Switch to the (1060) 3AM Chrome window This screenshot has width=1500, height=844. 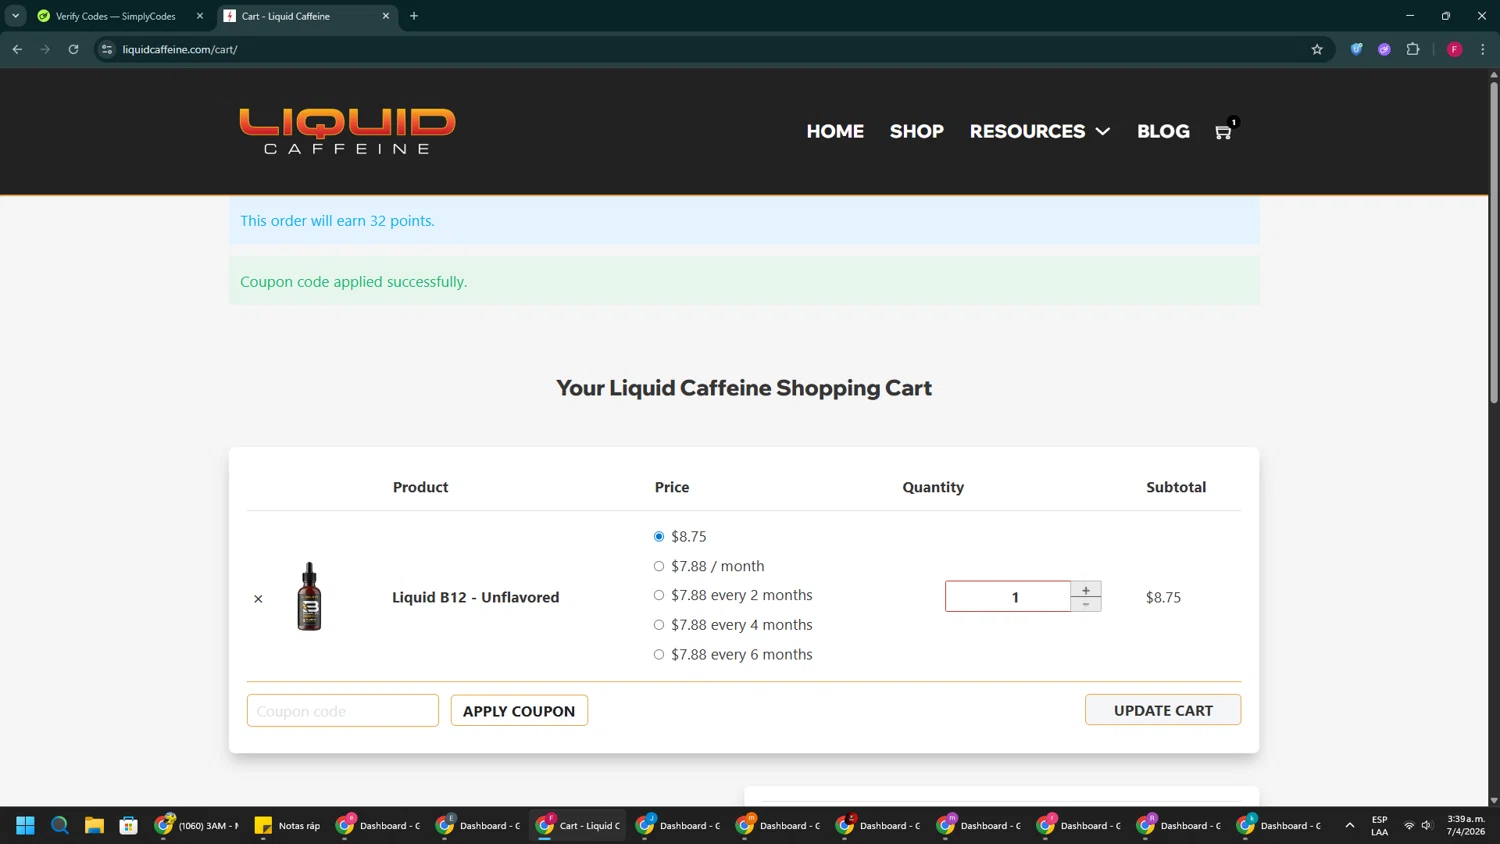tap(197, 826)
